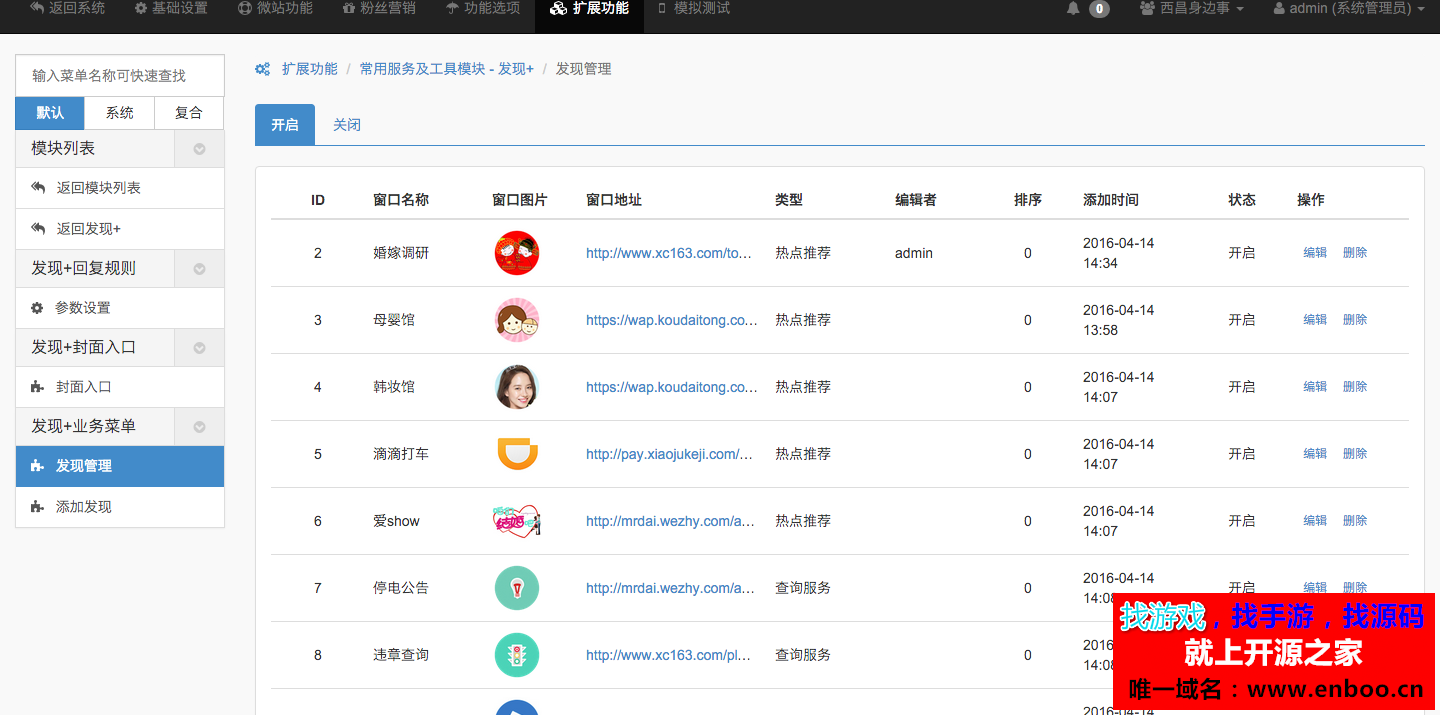Open the wezhy URL for 爱show
The width and height of the screenshot is (1440, 715).
click(x=671, y=521)
